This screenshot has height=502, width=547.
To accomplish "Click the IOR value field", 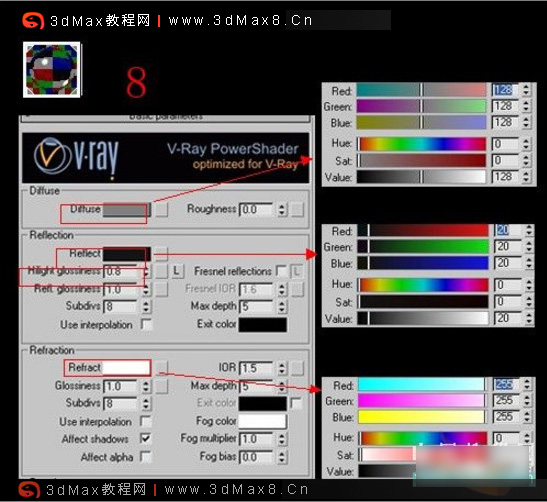I will pos(257,368).
